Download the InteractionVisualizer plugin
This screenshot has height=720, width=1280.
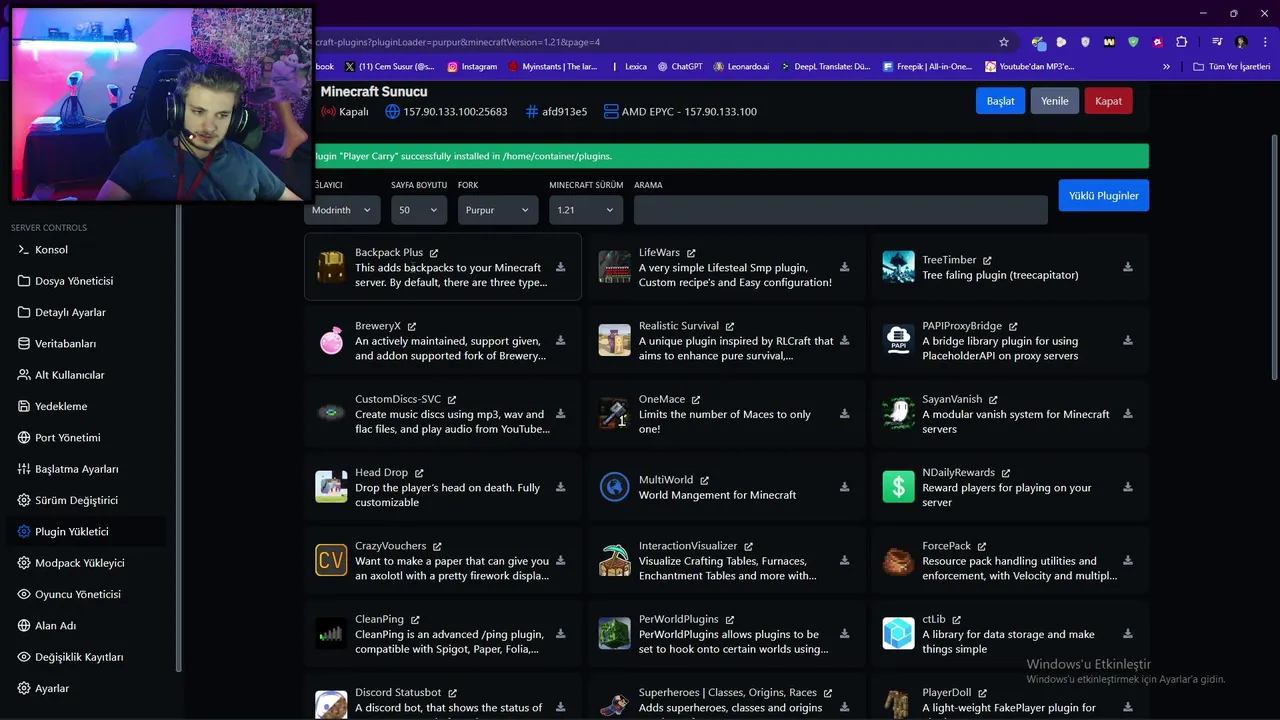[844, 560]
